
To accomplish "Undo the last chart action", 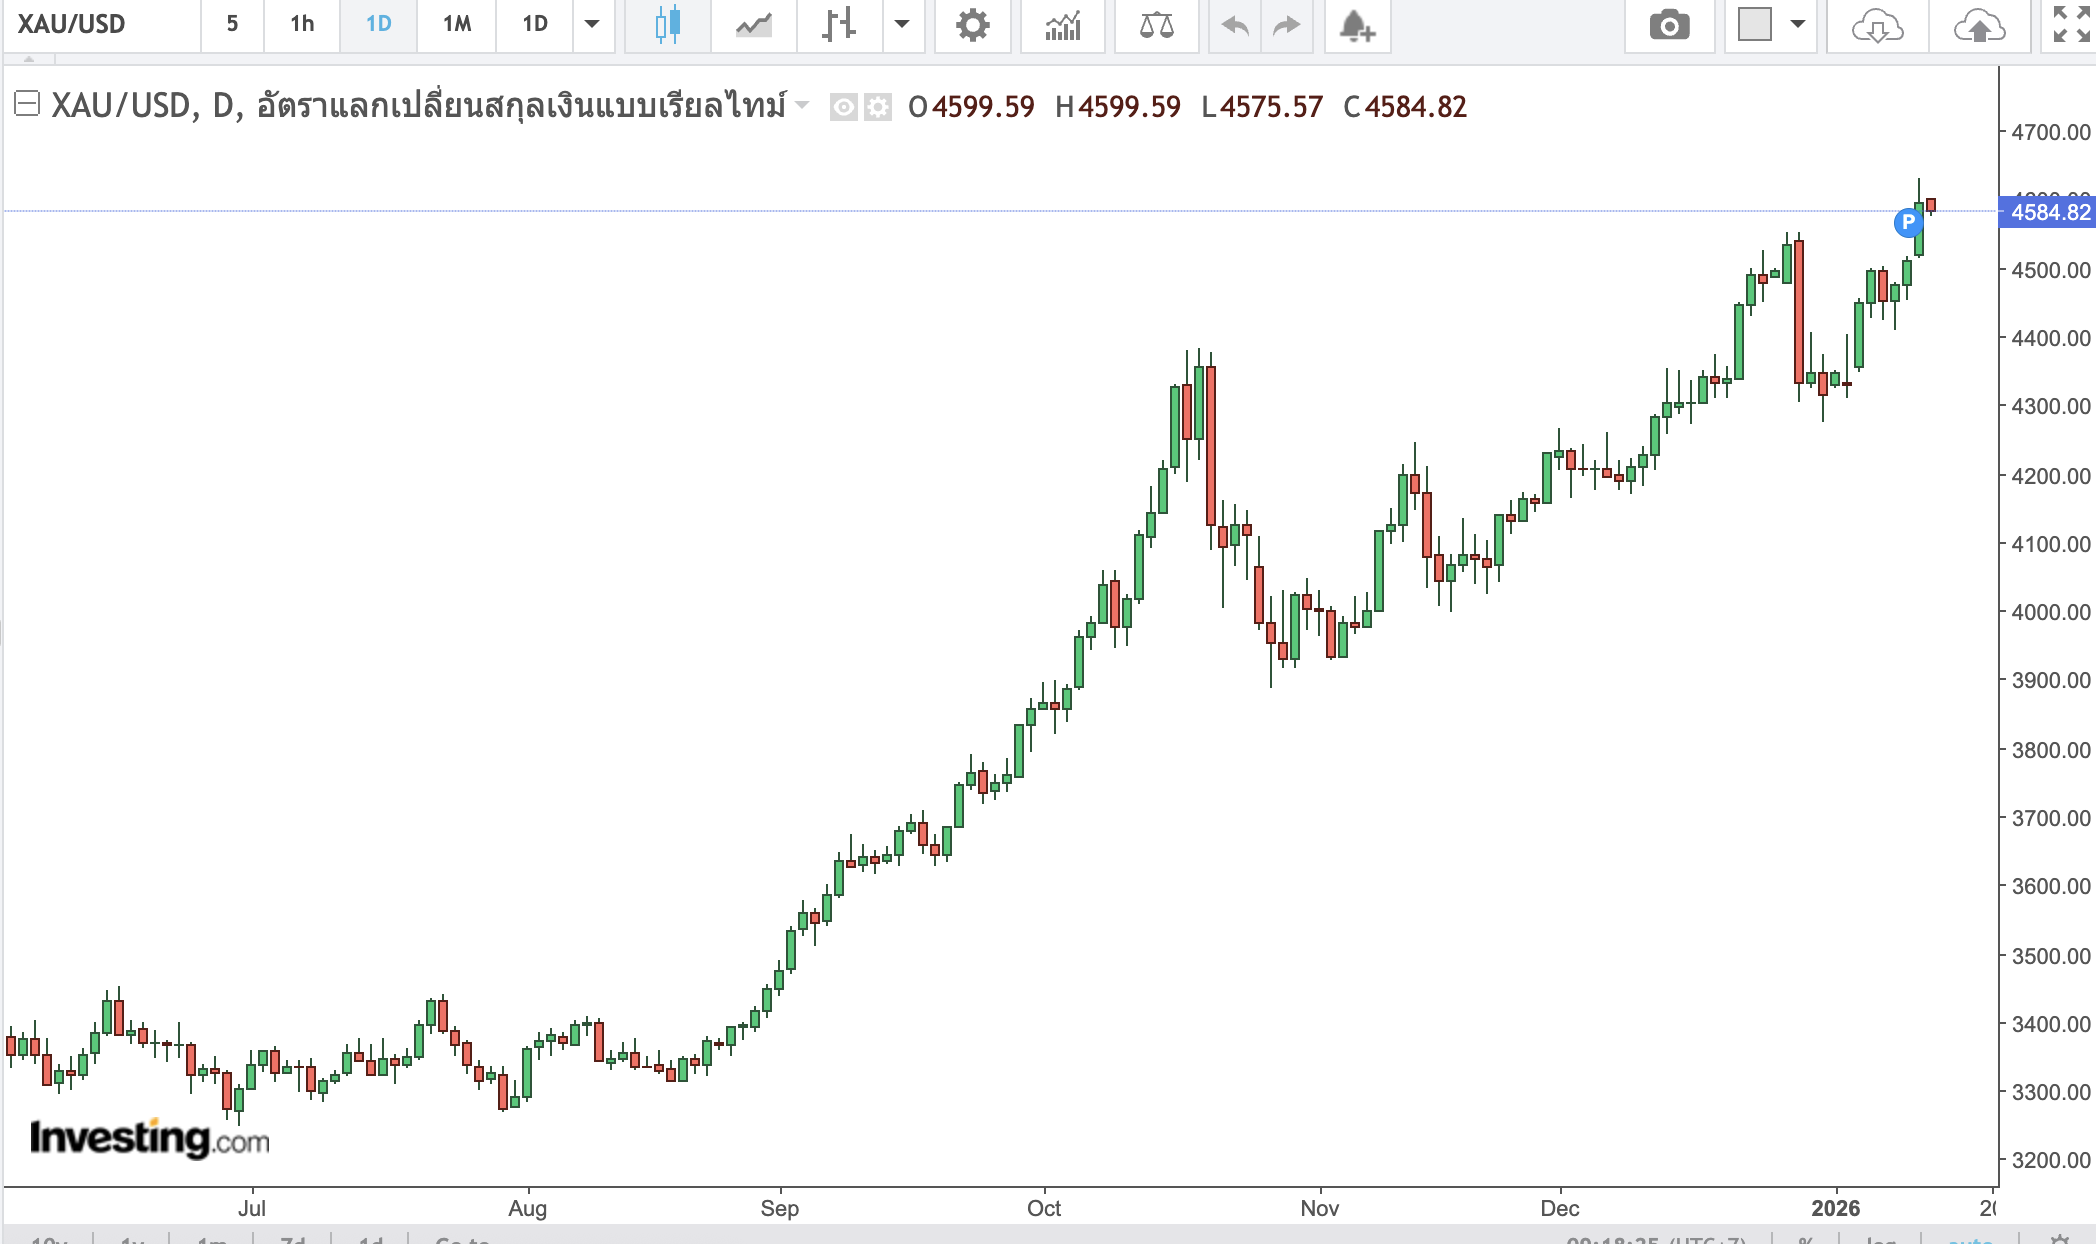I will click(1235, 24).
